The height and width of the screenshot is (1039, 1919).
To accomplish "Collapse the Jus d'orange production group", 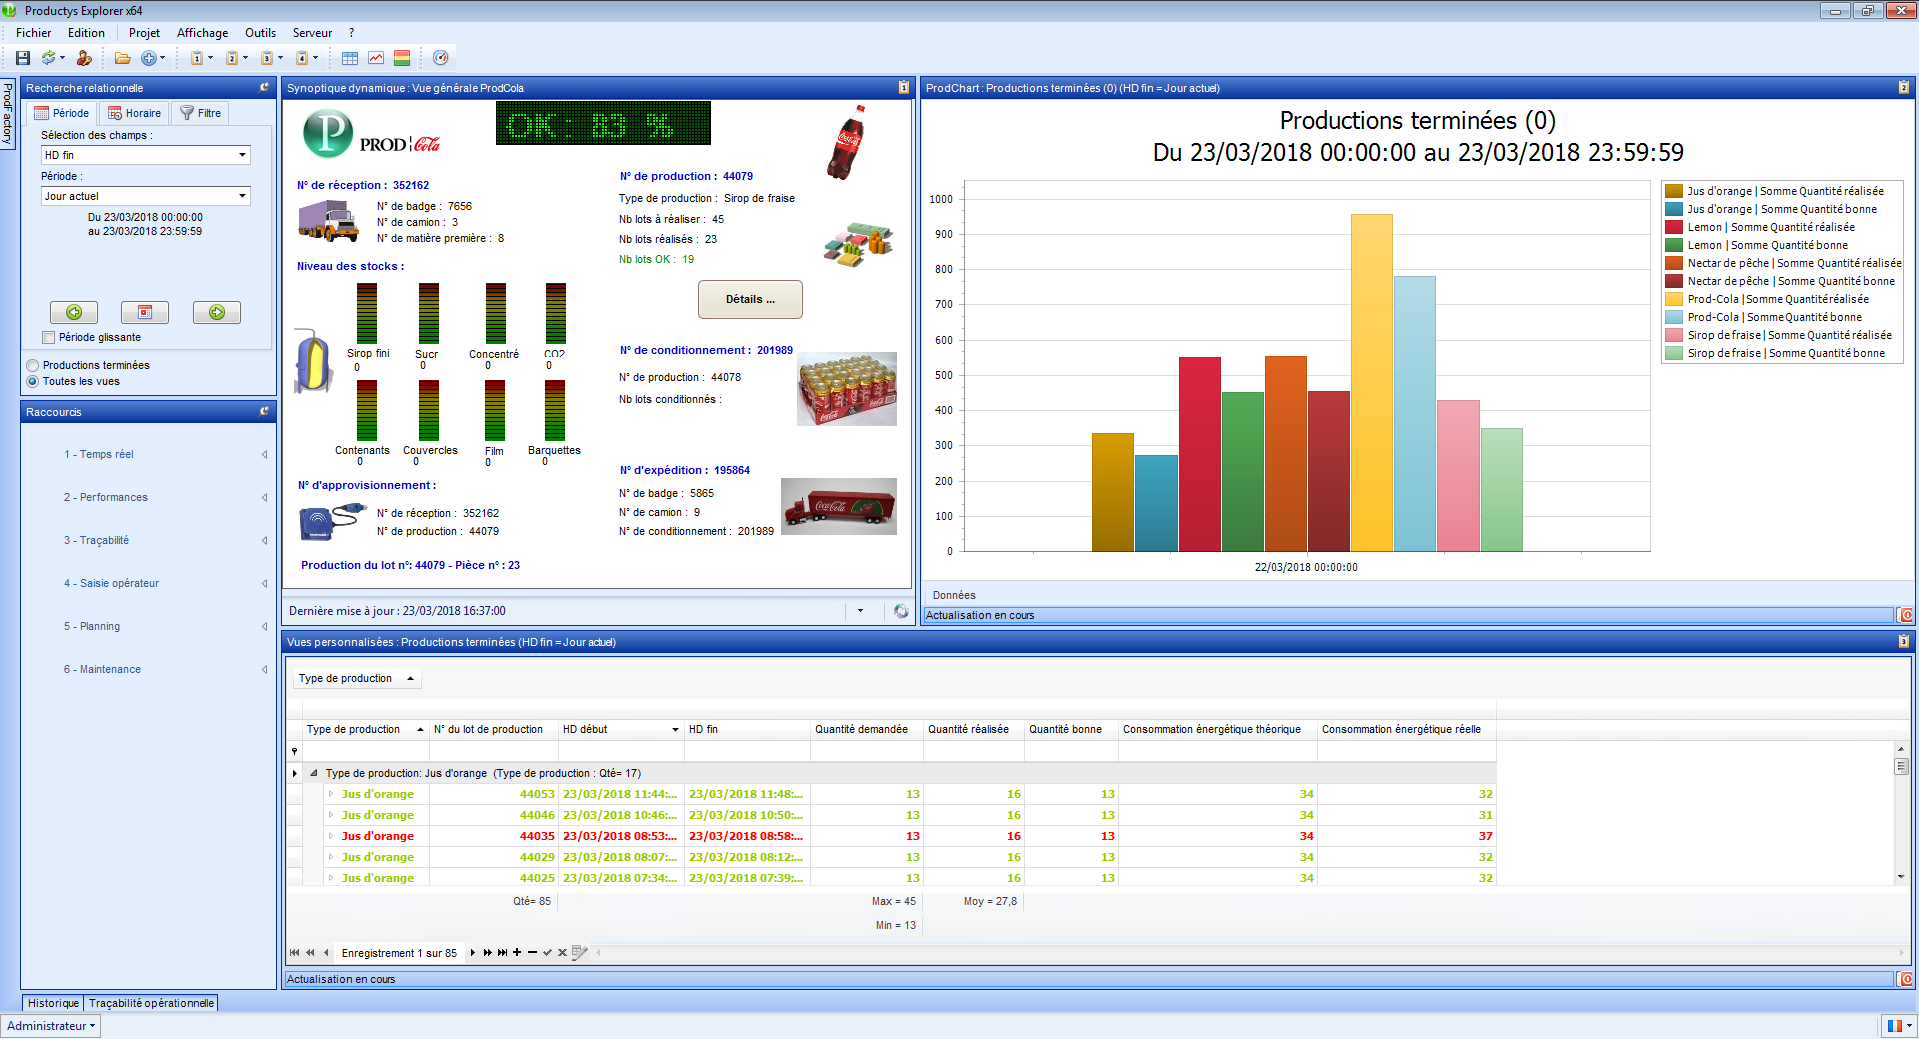I will point(314,773).
